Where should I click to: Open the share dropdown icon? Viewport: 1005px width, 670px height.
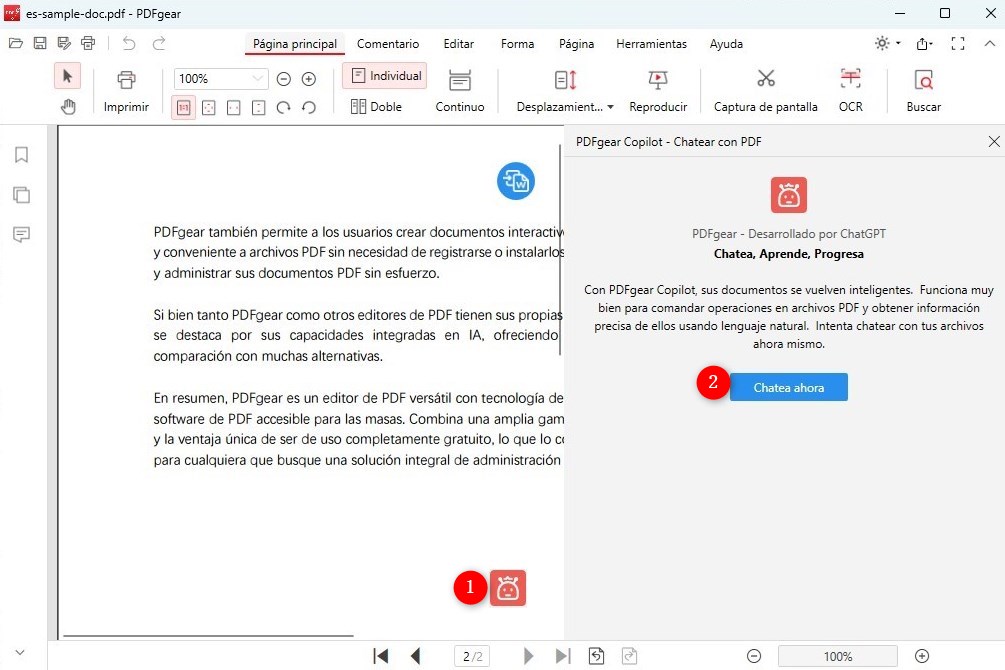[x=924, y=44]
